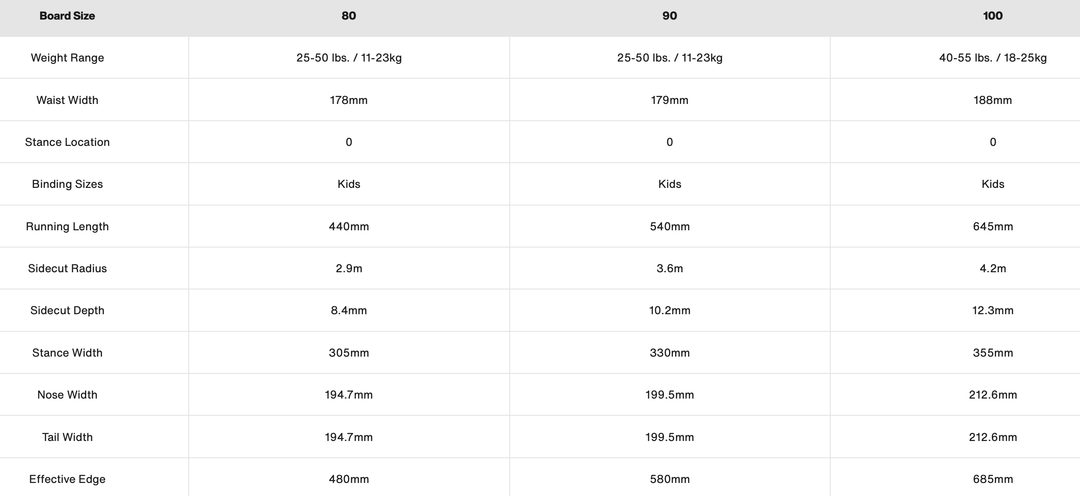This screenshot has height=496, width=1080.
Task: Click the Stance Width row label
Action: tap(67, 353)
